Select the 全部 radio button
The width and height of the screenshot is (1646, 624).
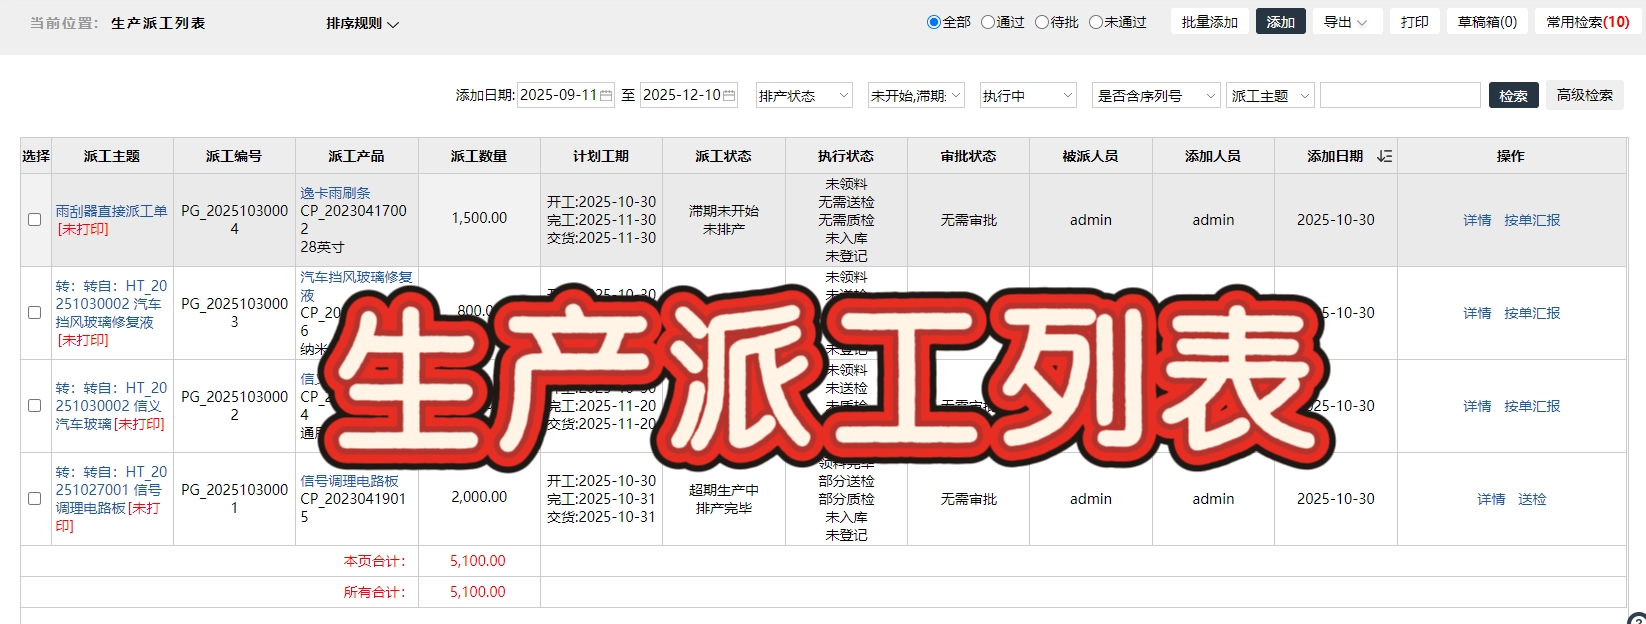934,22
